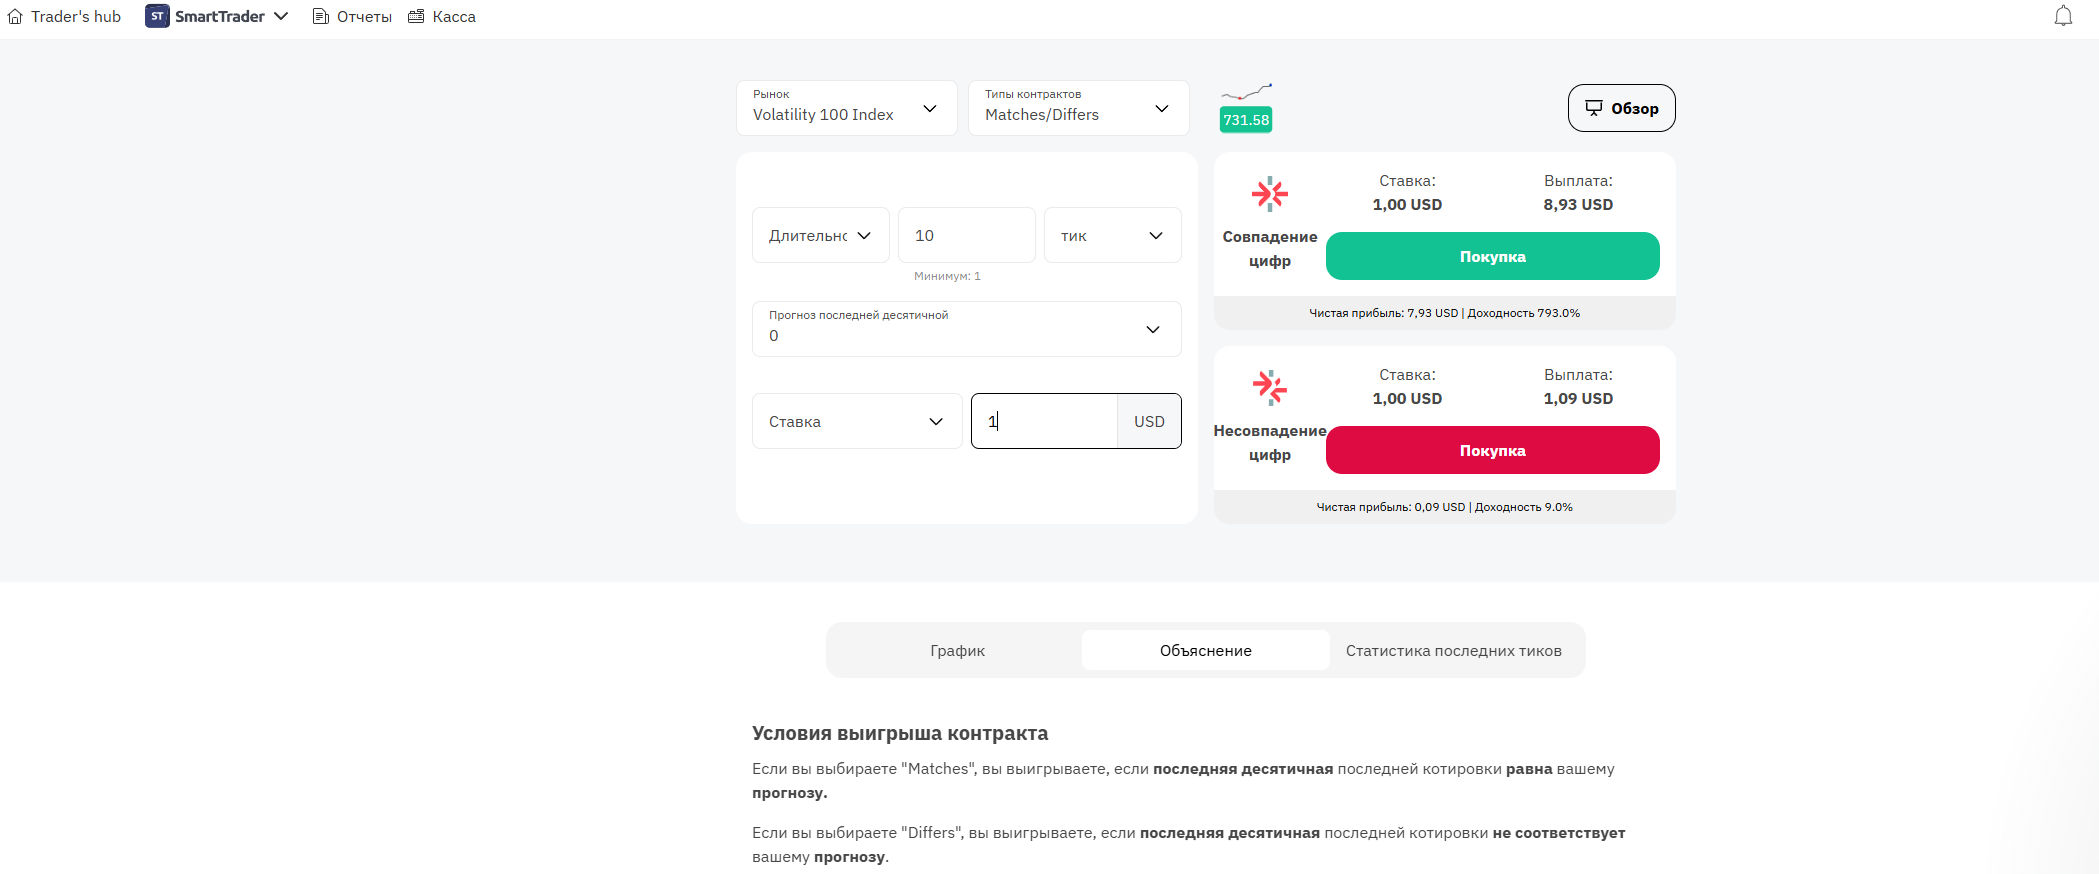Click the Differs (Несовпадение цифр) contract icon
The image size is (2099, 874).
tap(1269, 387)
